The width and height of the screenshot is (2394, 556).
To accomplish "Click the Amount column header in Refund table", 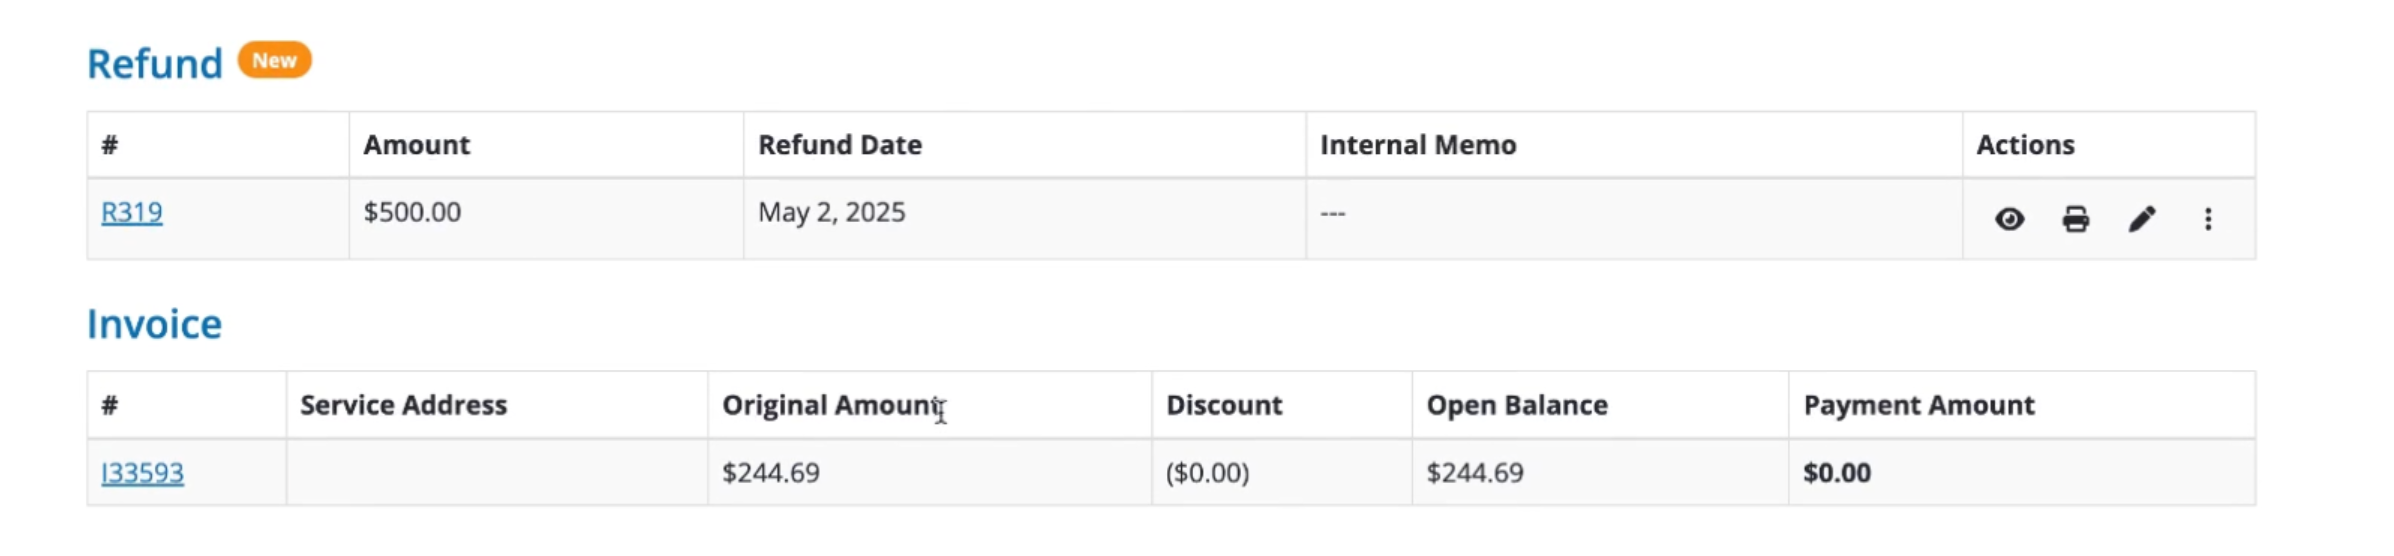I will point(416,145).
